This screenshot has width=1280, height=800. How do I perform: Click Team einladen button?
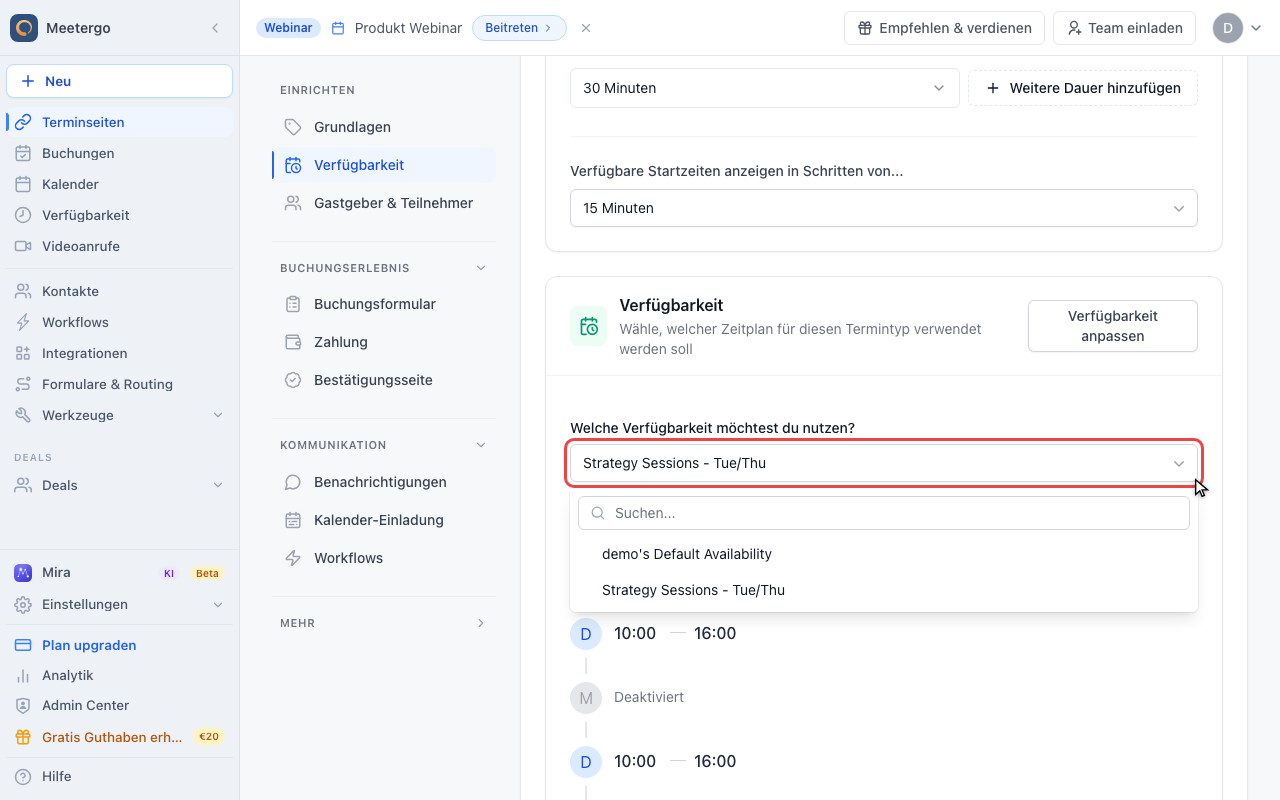(x=1124, y=28)
